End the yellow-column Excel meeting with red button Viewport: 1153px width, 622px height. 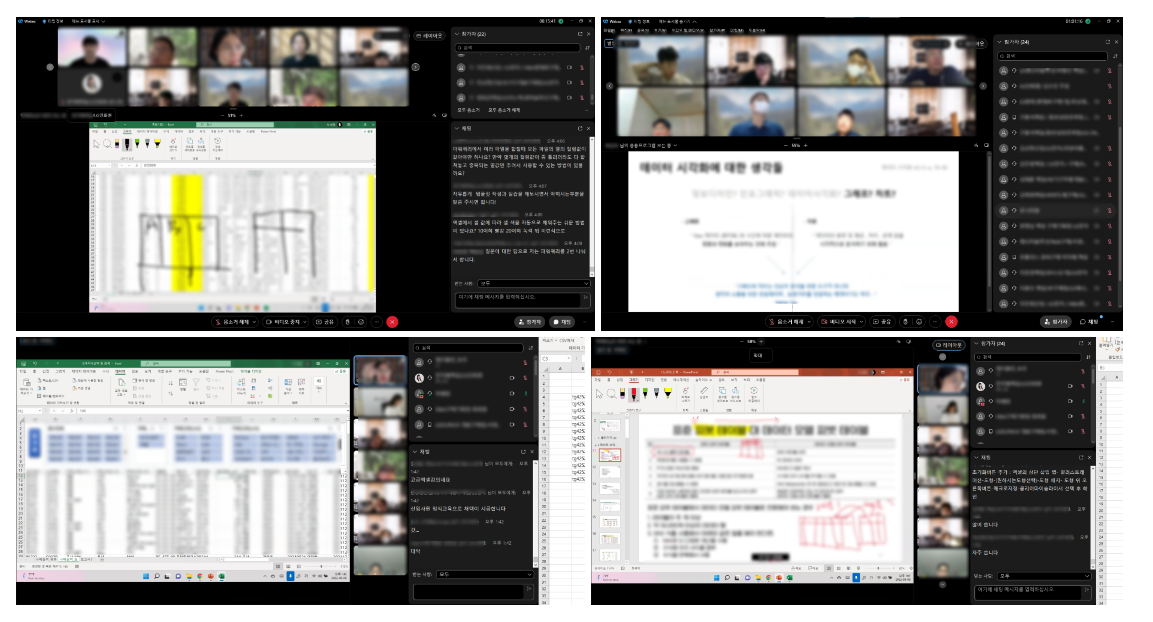pos(392,322)
